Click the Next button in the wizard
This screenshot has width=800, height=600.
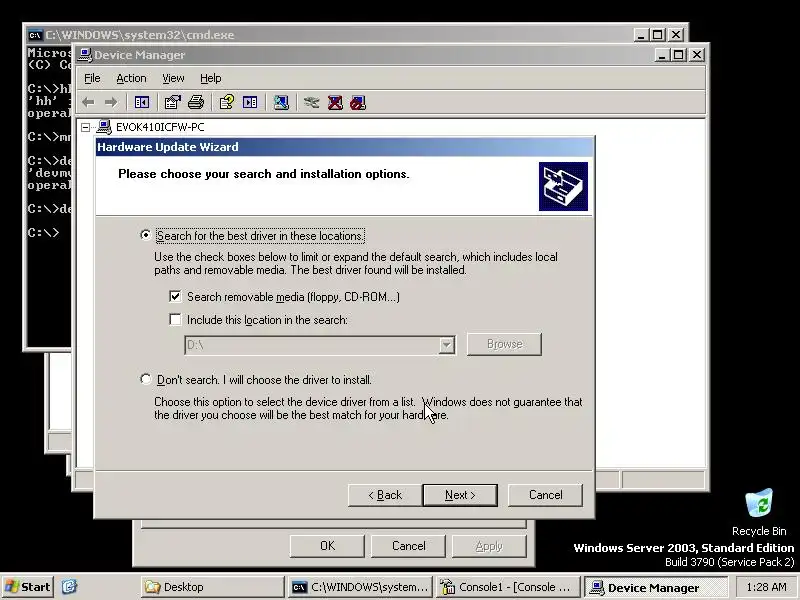pyautogui.click(x=460, y=495)
